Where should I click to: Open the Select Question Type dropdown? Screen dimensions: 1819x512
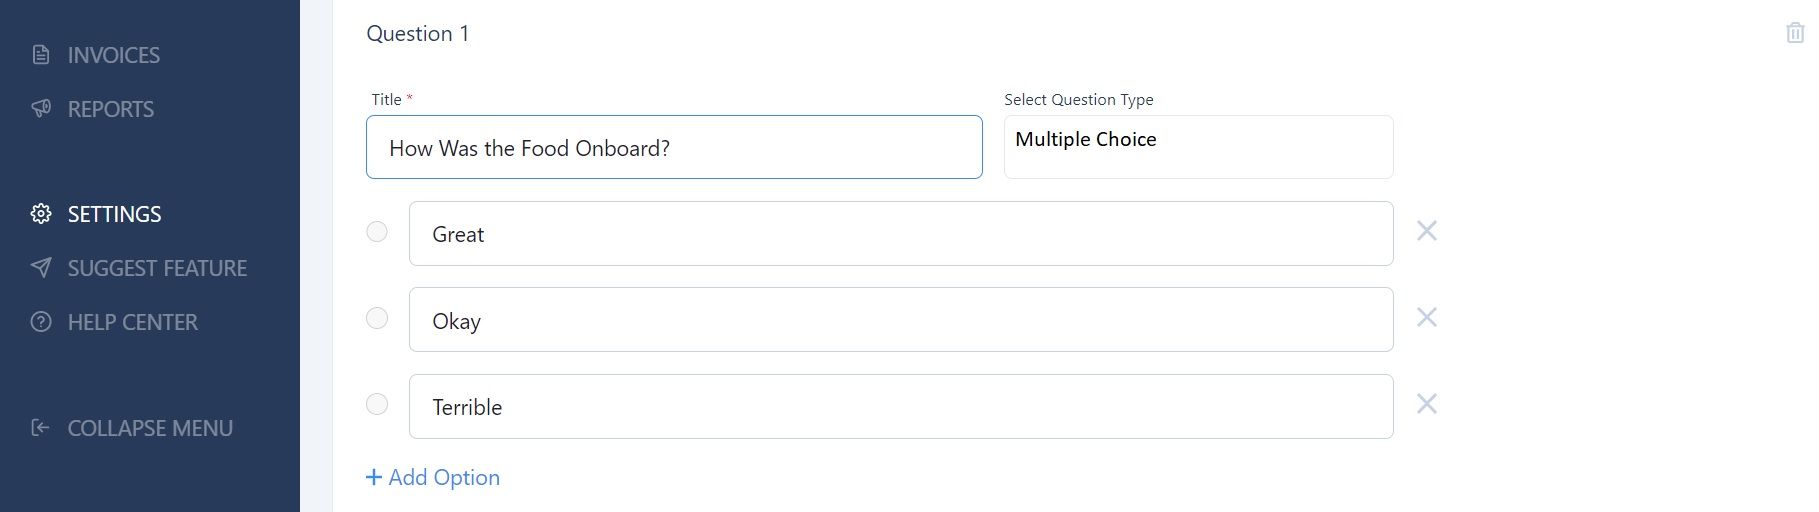[x=1198, y=147]
